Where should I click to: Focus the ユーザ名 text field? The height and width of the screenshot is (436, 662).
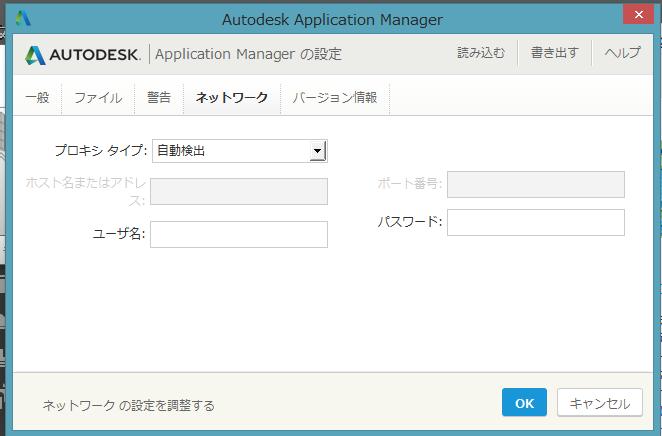tap(239, 234)
